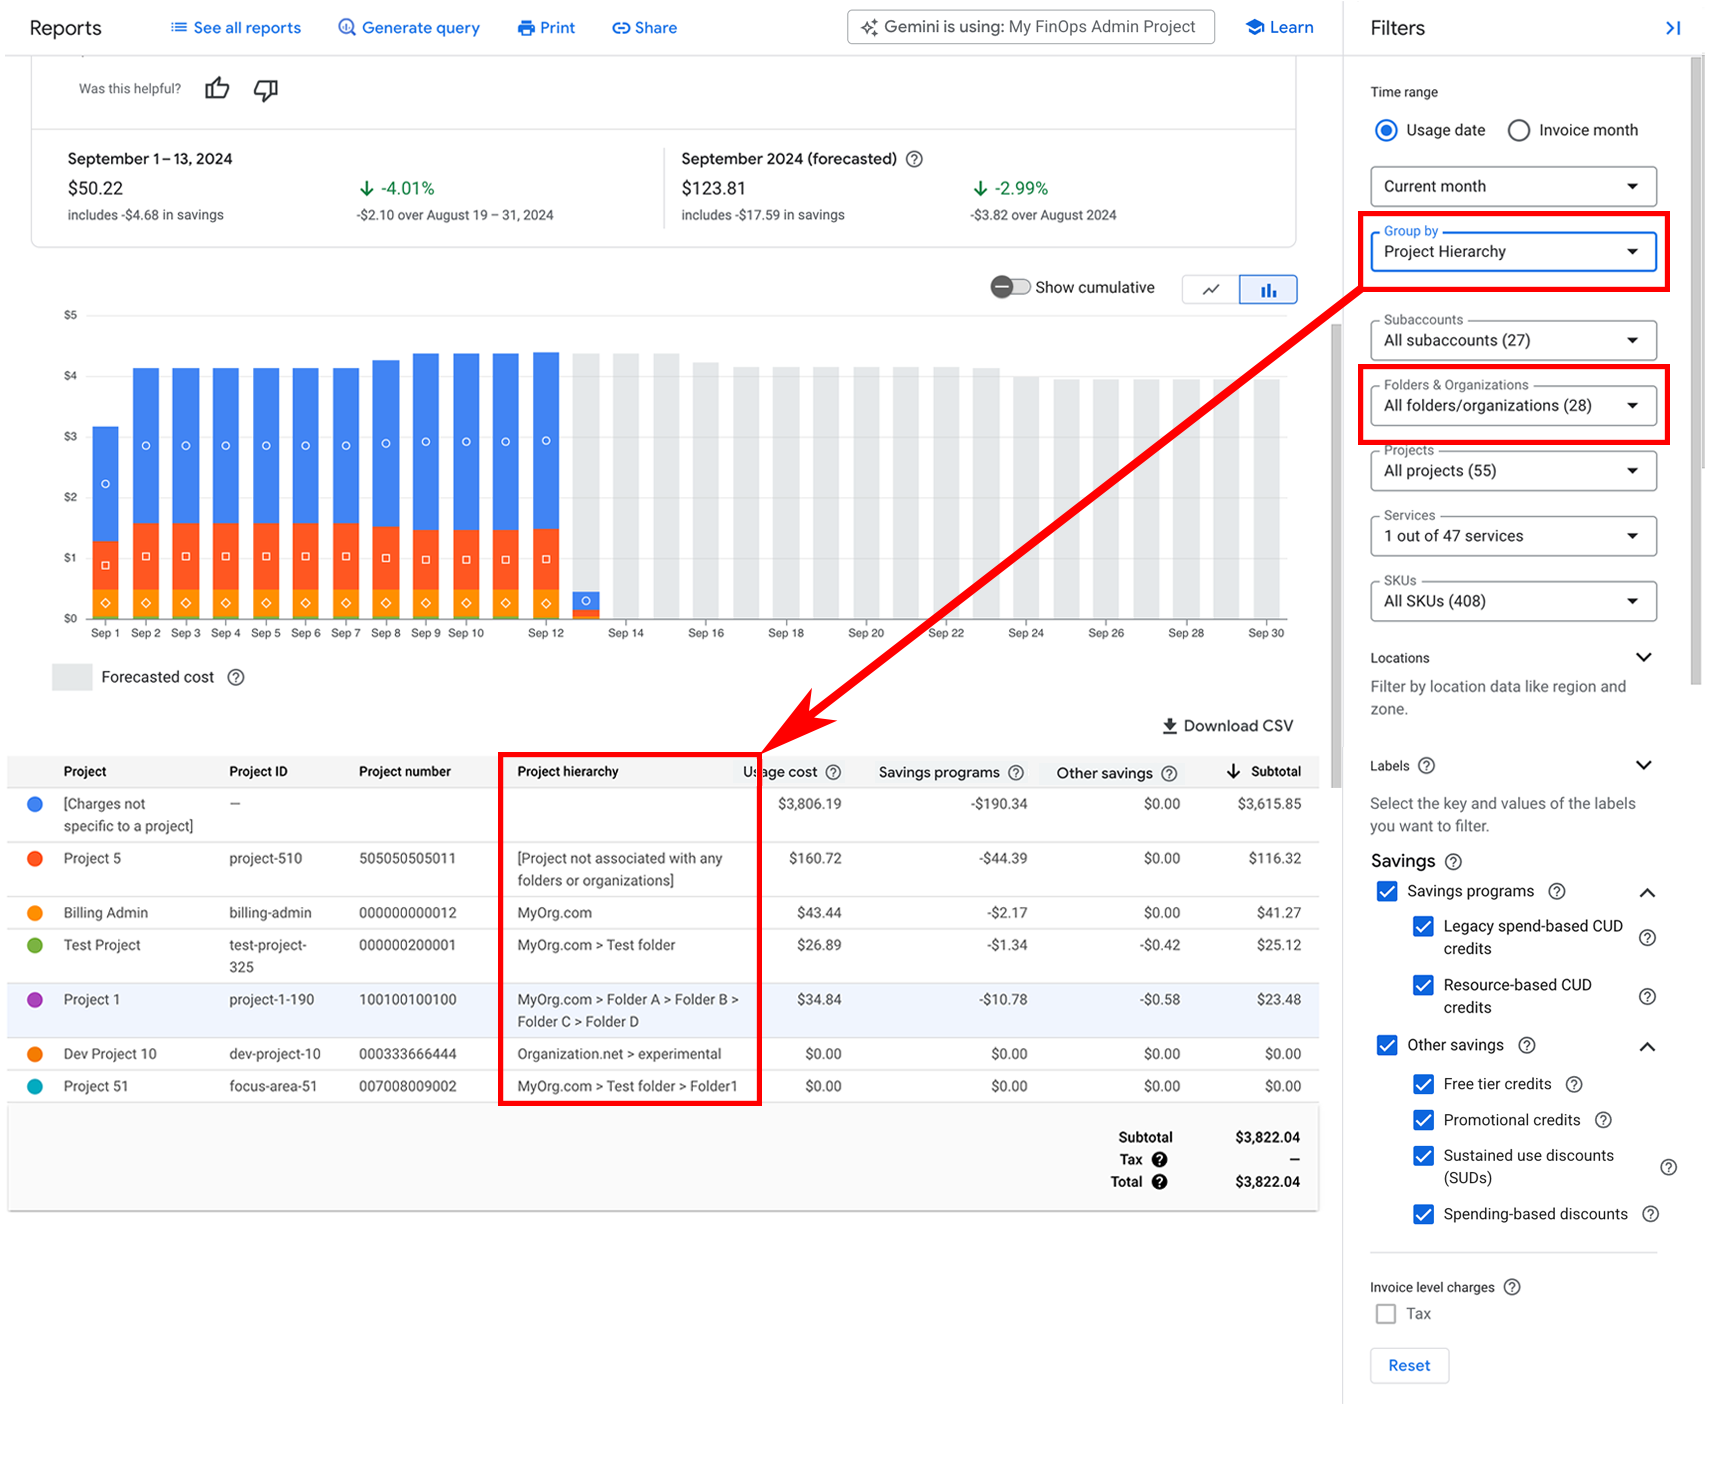Share the report via the Share icon
This screenshot has height=1467, width=1712.
tap(644, 27)
